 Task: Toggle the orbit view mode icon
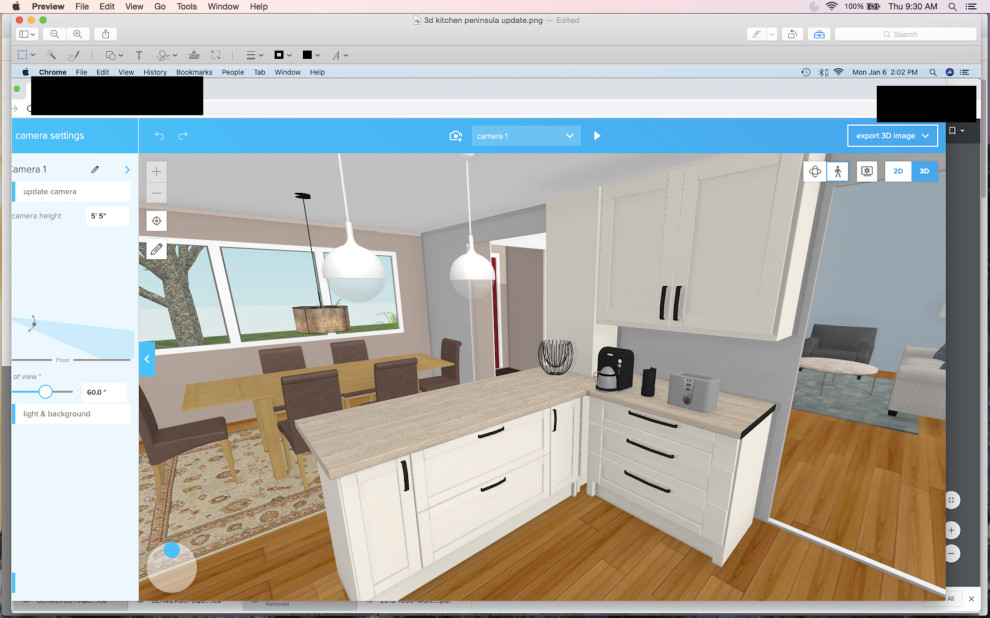[x=815, y=171]
